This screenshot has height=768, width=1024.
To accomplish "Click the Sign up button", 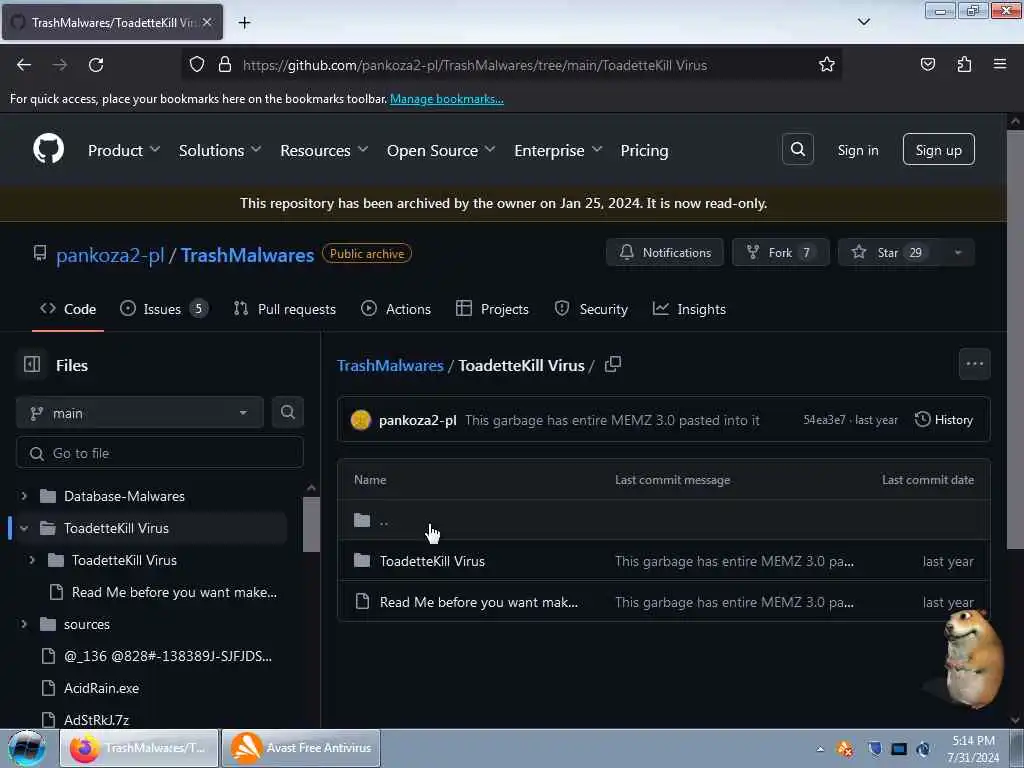I will 938,150.
